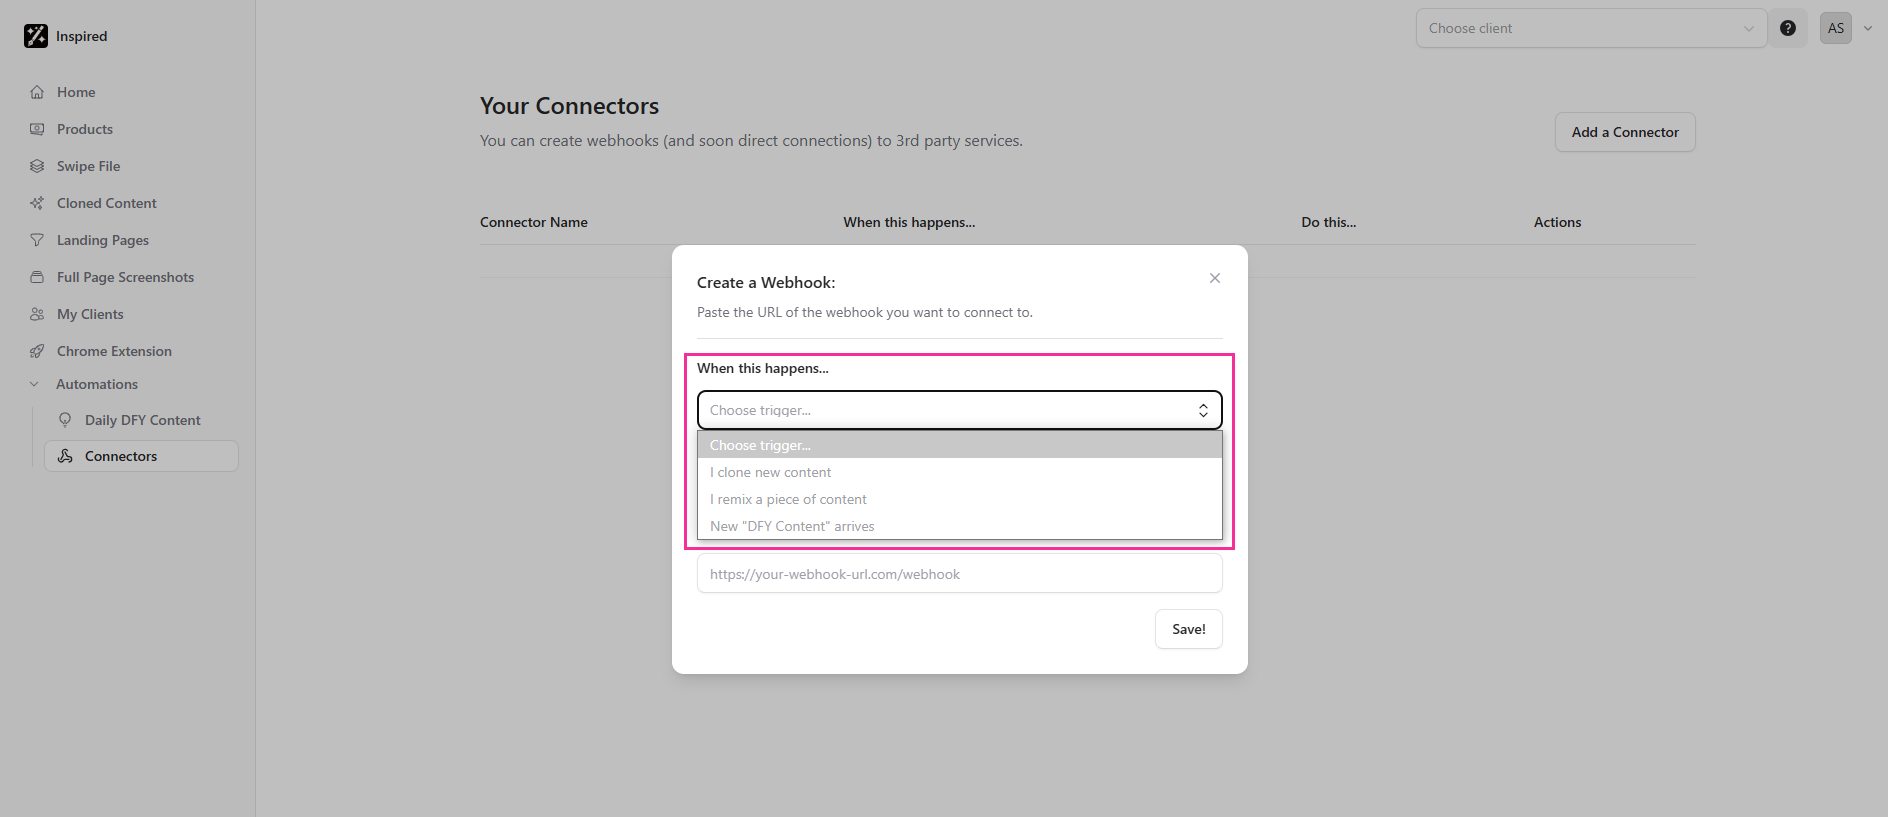Click the Daily DFY Content lightbulb icon
This screenshot has width=1888, height=817.
click(x=65, y=420)
